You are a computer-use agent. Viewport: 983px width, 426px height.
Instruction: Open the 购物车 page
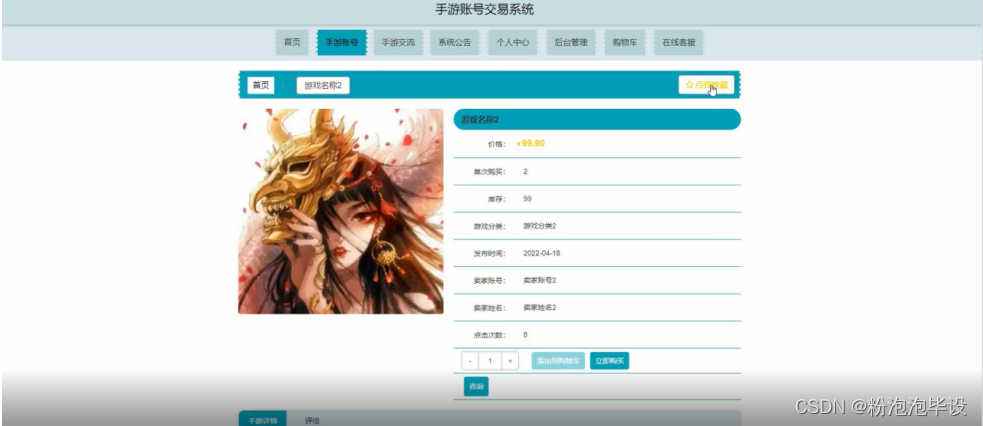(624, 43)
